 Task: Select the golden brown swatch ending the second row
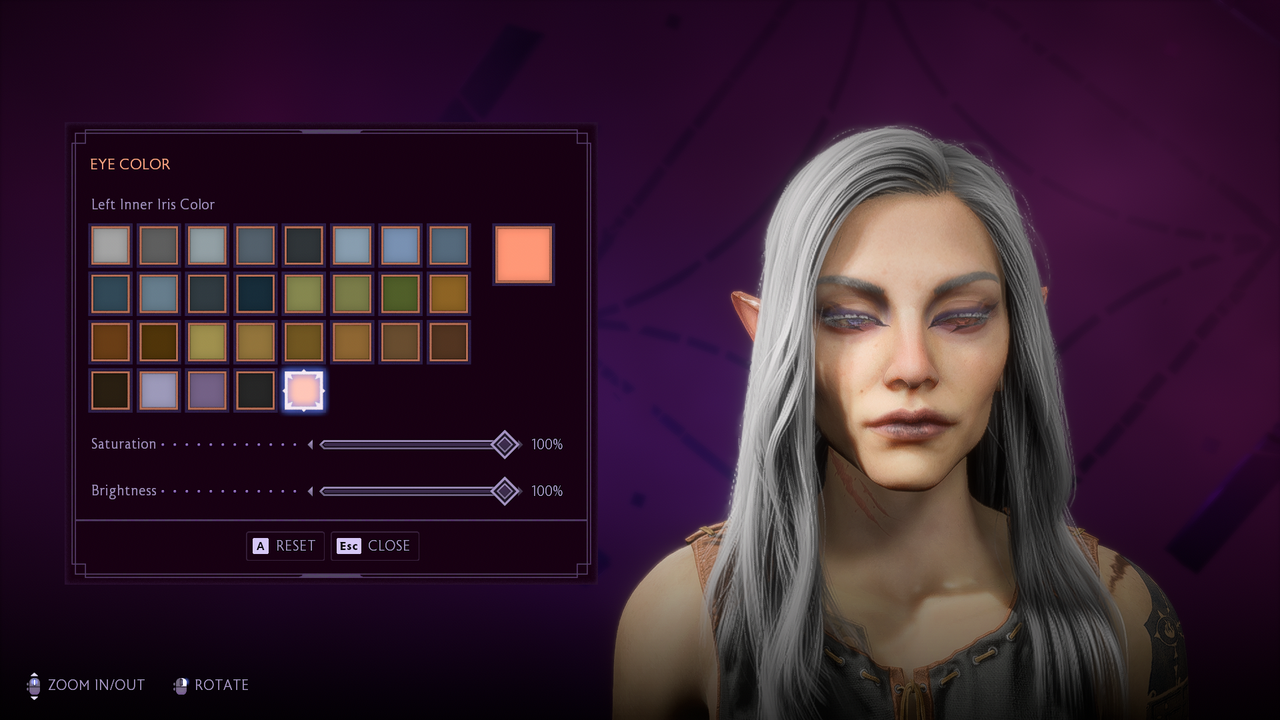[x=448, y=294]
